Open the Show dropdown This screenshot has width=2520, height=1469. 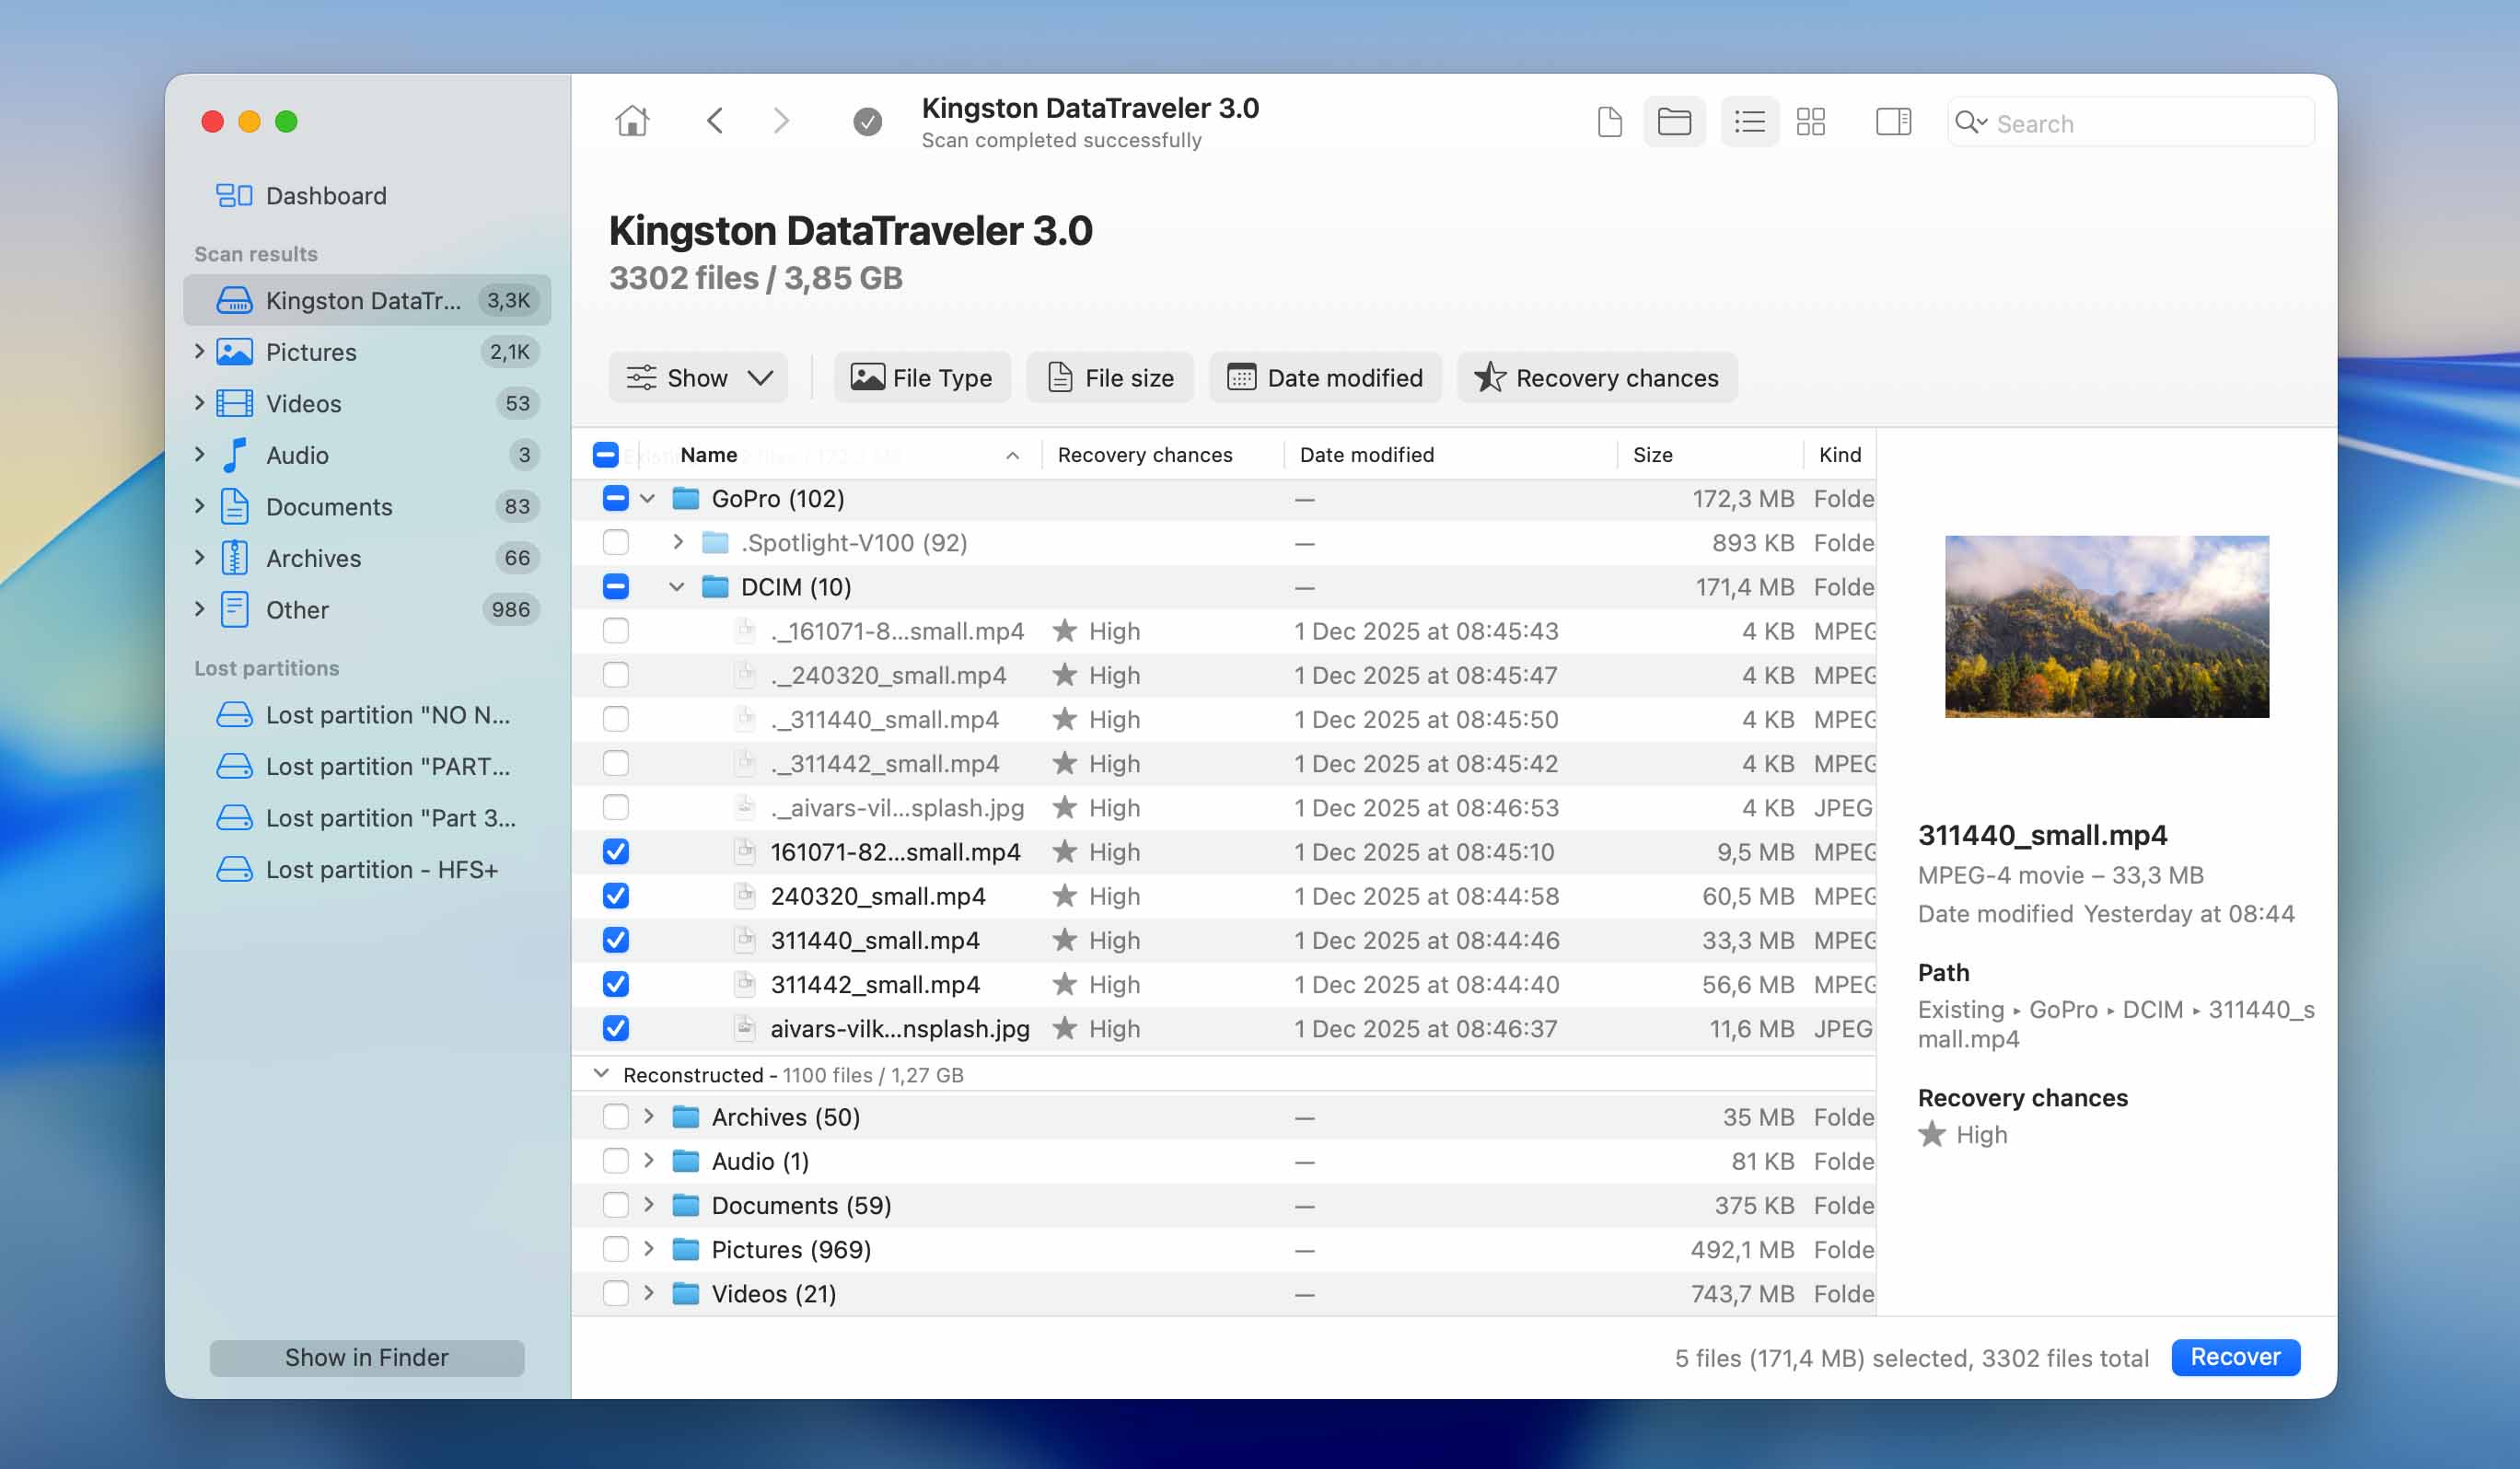(698, 377)
